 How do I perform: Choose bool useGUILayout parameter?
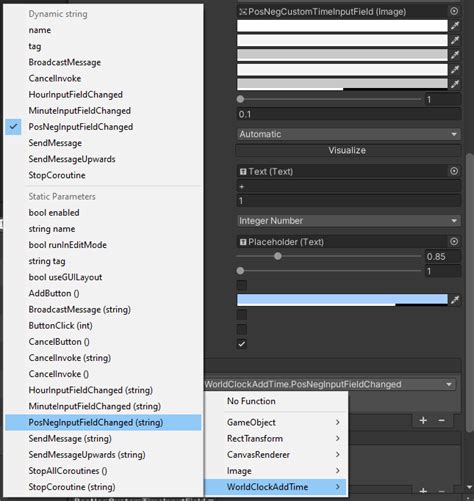point(103,277)
